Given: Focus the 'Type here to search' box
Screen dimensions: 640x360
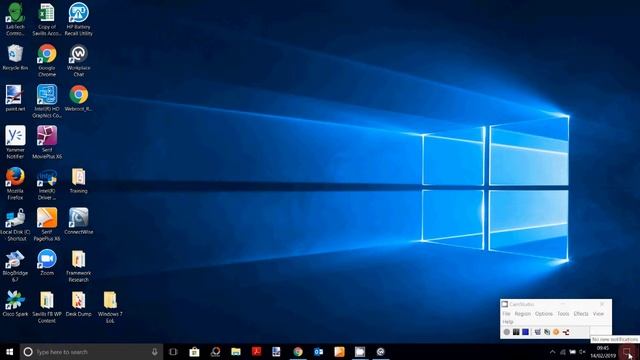Looking at the screenshot, I should pyautogui.click(x=91, y=352).
